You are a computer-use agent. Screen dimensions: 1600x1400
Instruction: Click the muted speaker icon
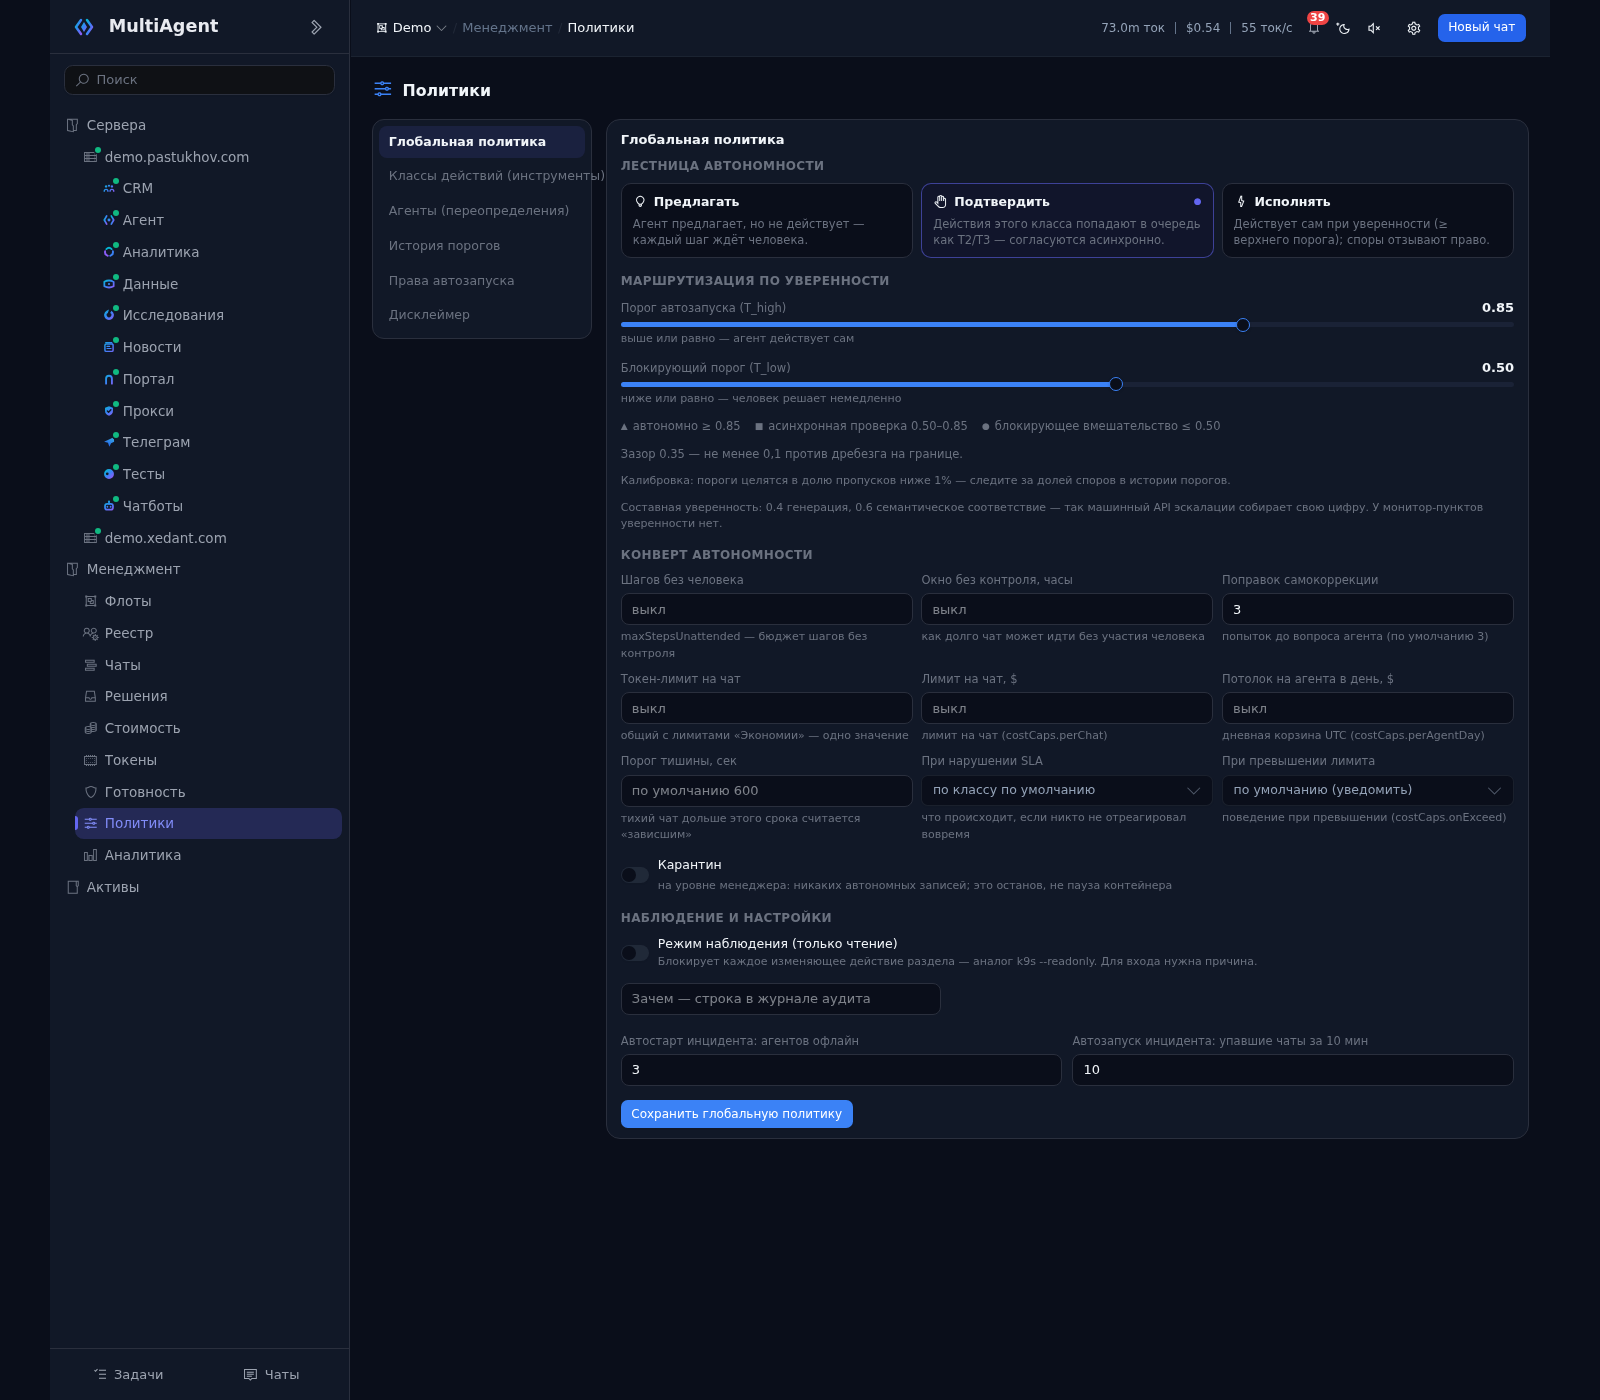click(1374, 28)
